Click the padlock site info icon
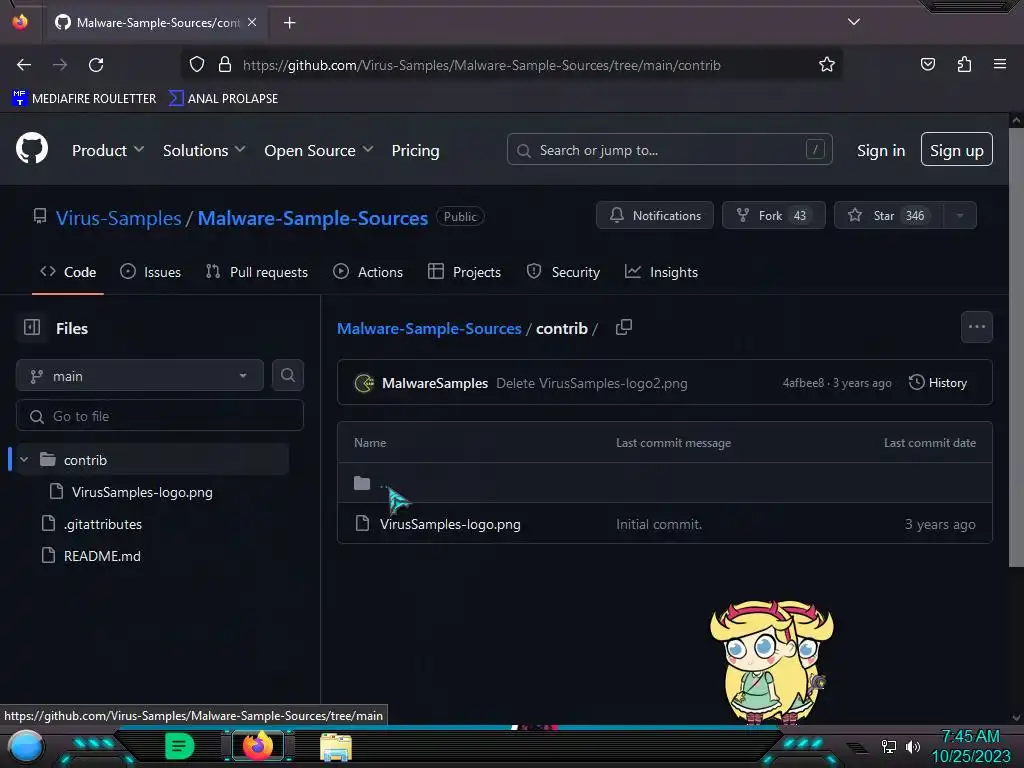This screenshot has width=1024, height=768. [x=225, y=65]
